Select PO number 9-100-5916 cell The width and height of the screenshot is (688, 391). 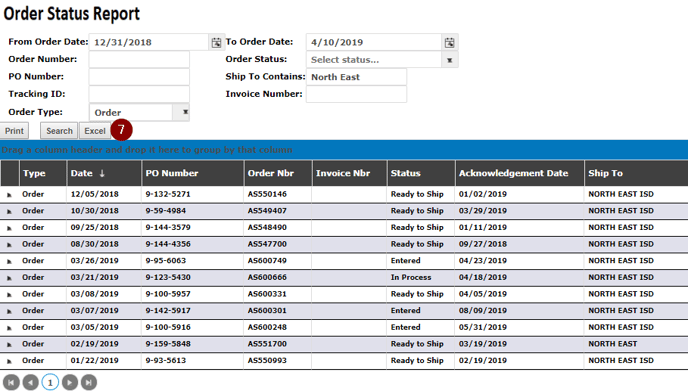pos(192,327)
